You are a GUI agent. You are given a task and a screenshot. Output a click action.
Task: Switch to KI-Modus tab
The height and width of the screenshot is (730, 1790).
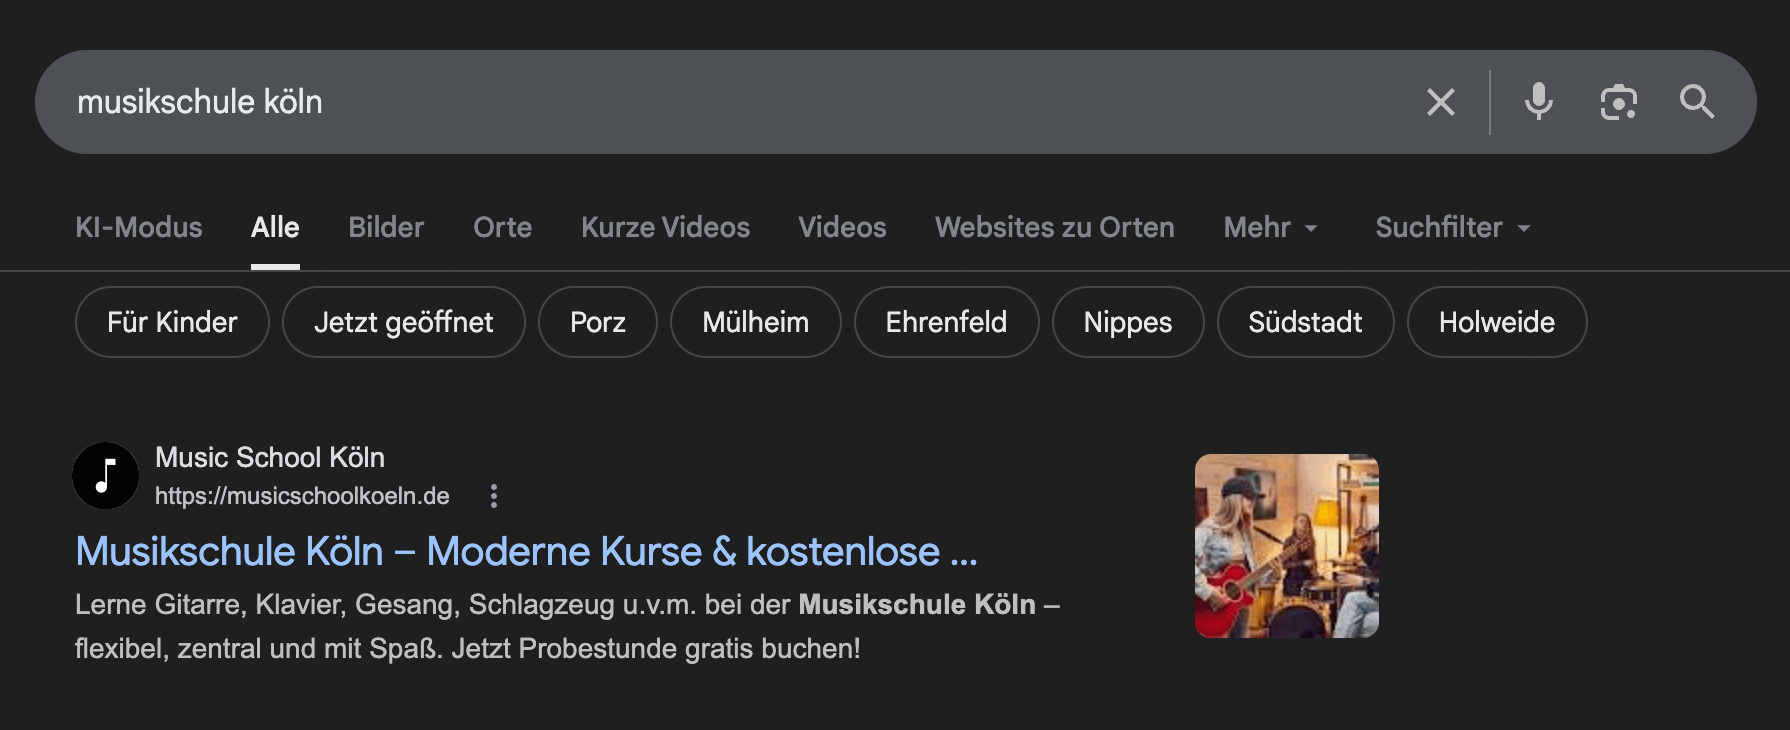139,228
